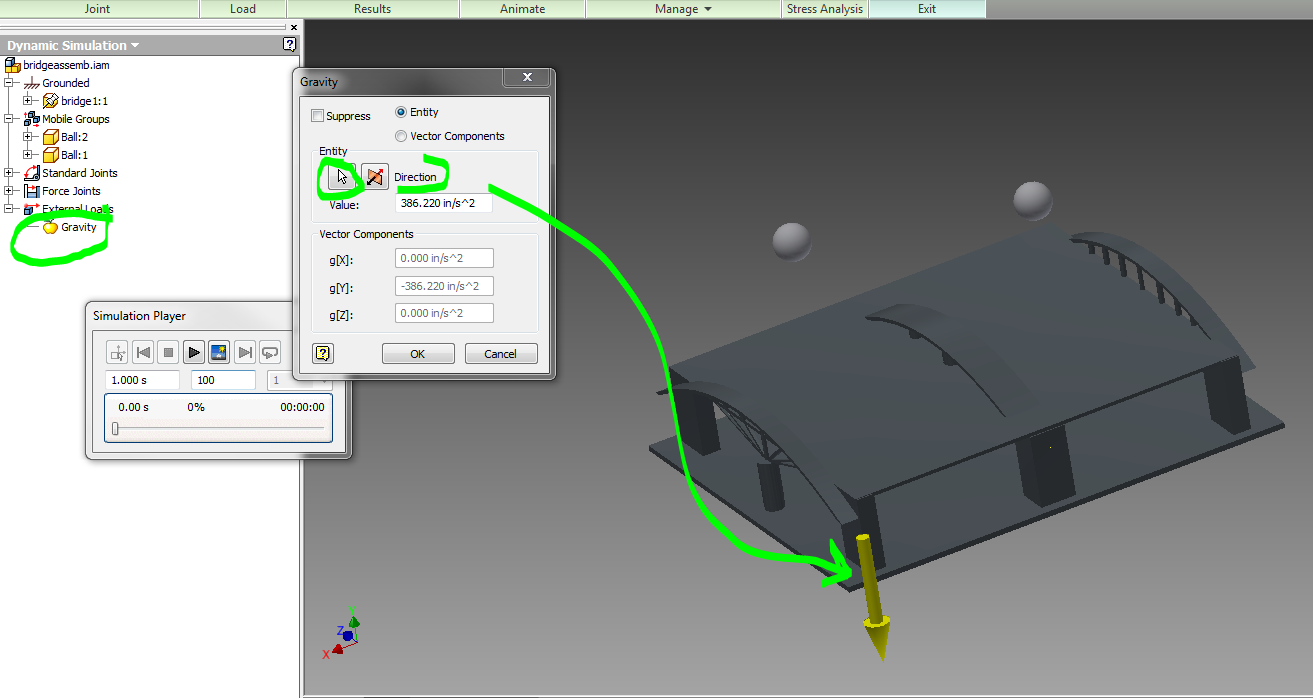Click the entity select arrow button in Gravity dialog
The image size is (1313, 698).
coord(340,177)
